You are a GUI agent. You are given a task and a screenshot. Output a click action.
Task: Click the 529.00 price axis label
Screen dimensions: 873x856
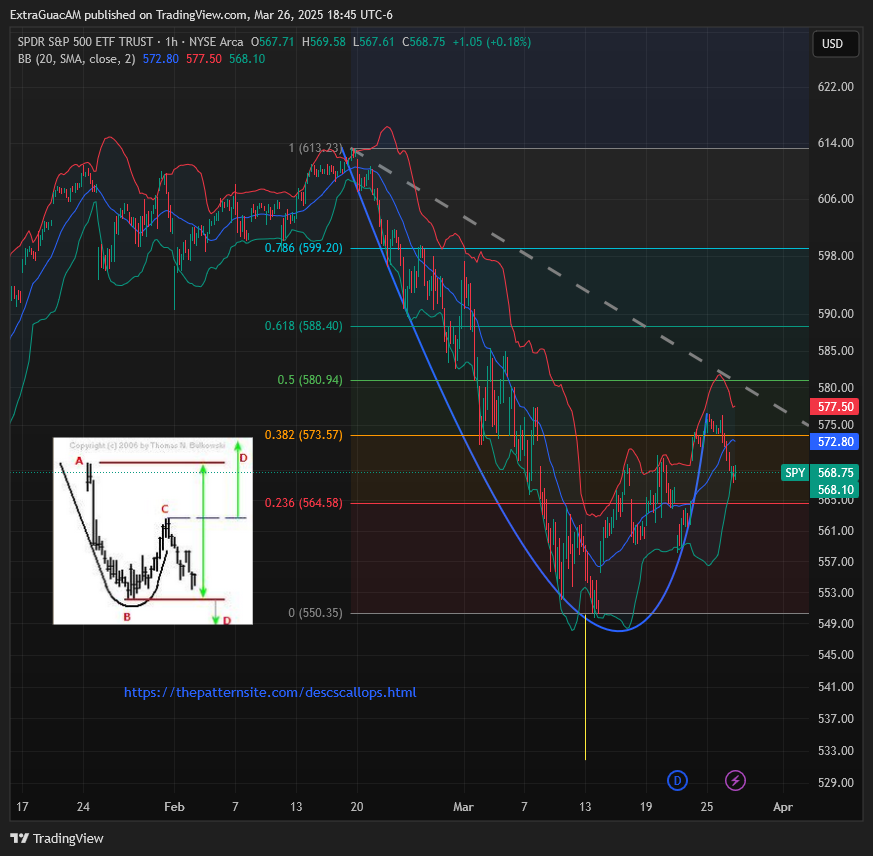835,782
